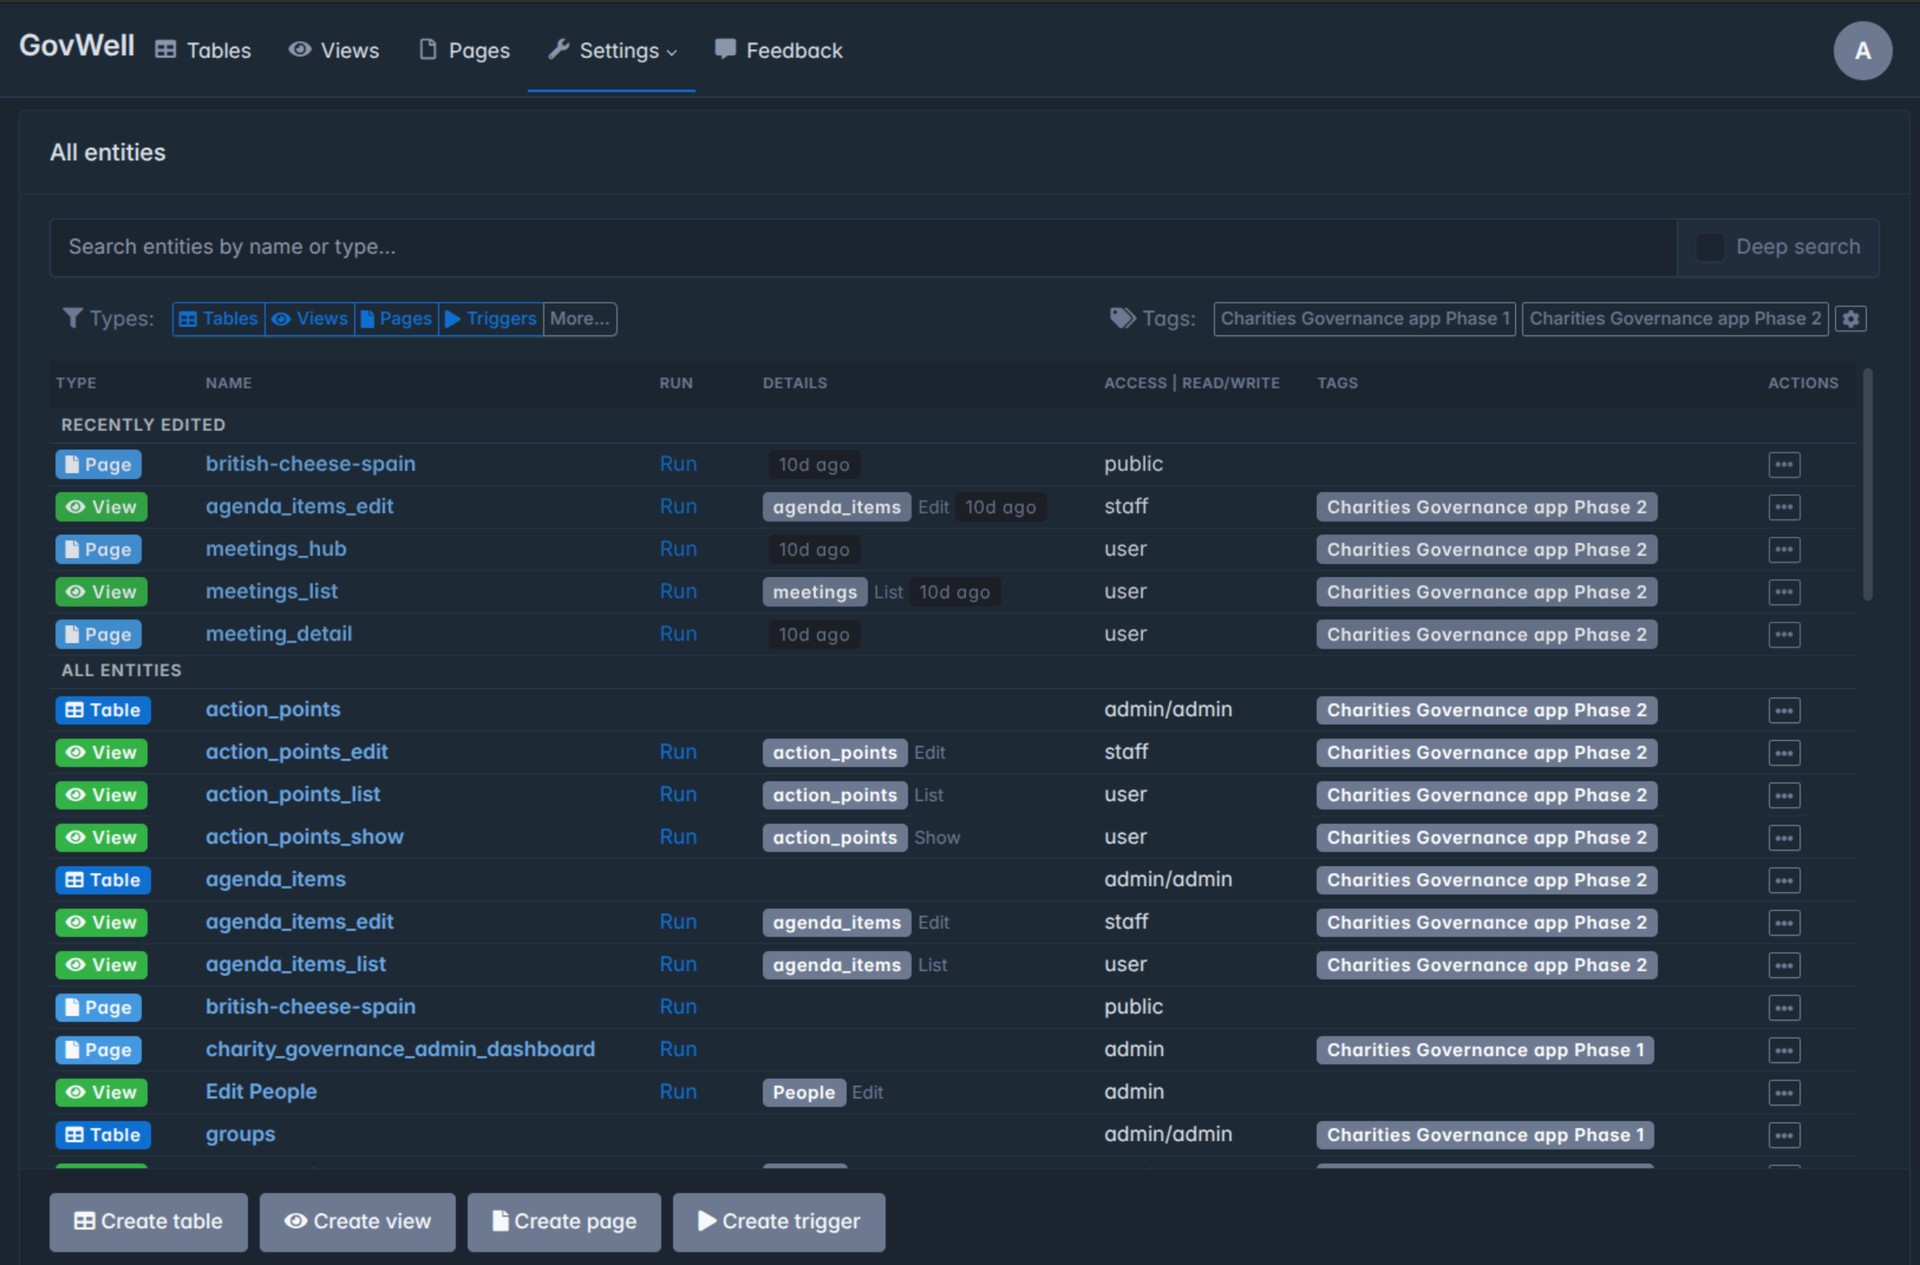Image resolution: width=1920 pixels, height=1265 pixels.
Task: Open the user avatar menu
Action: pyautogui.click(x=1862, y=50)
